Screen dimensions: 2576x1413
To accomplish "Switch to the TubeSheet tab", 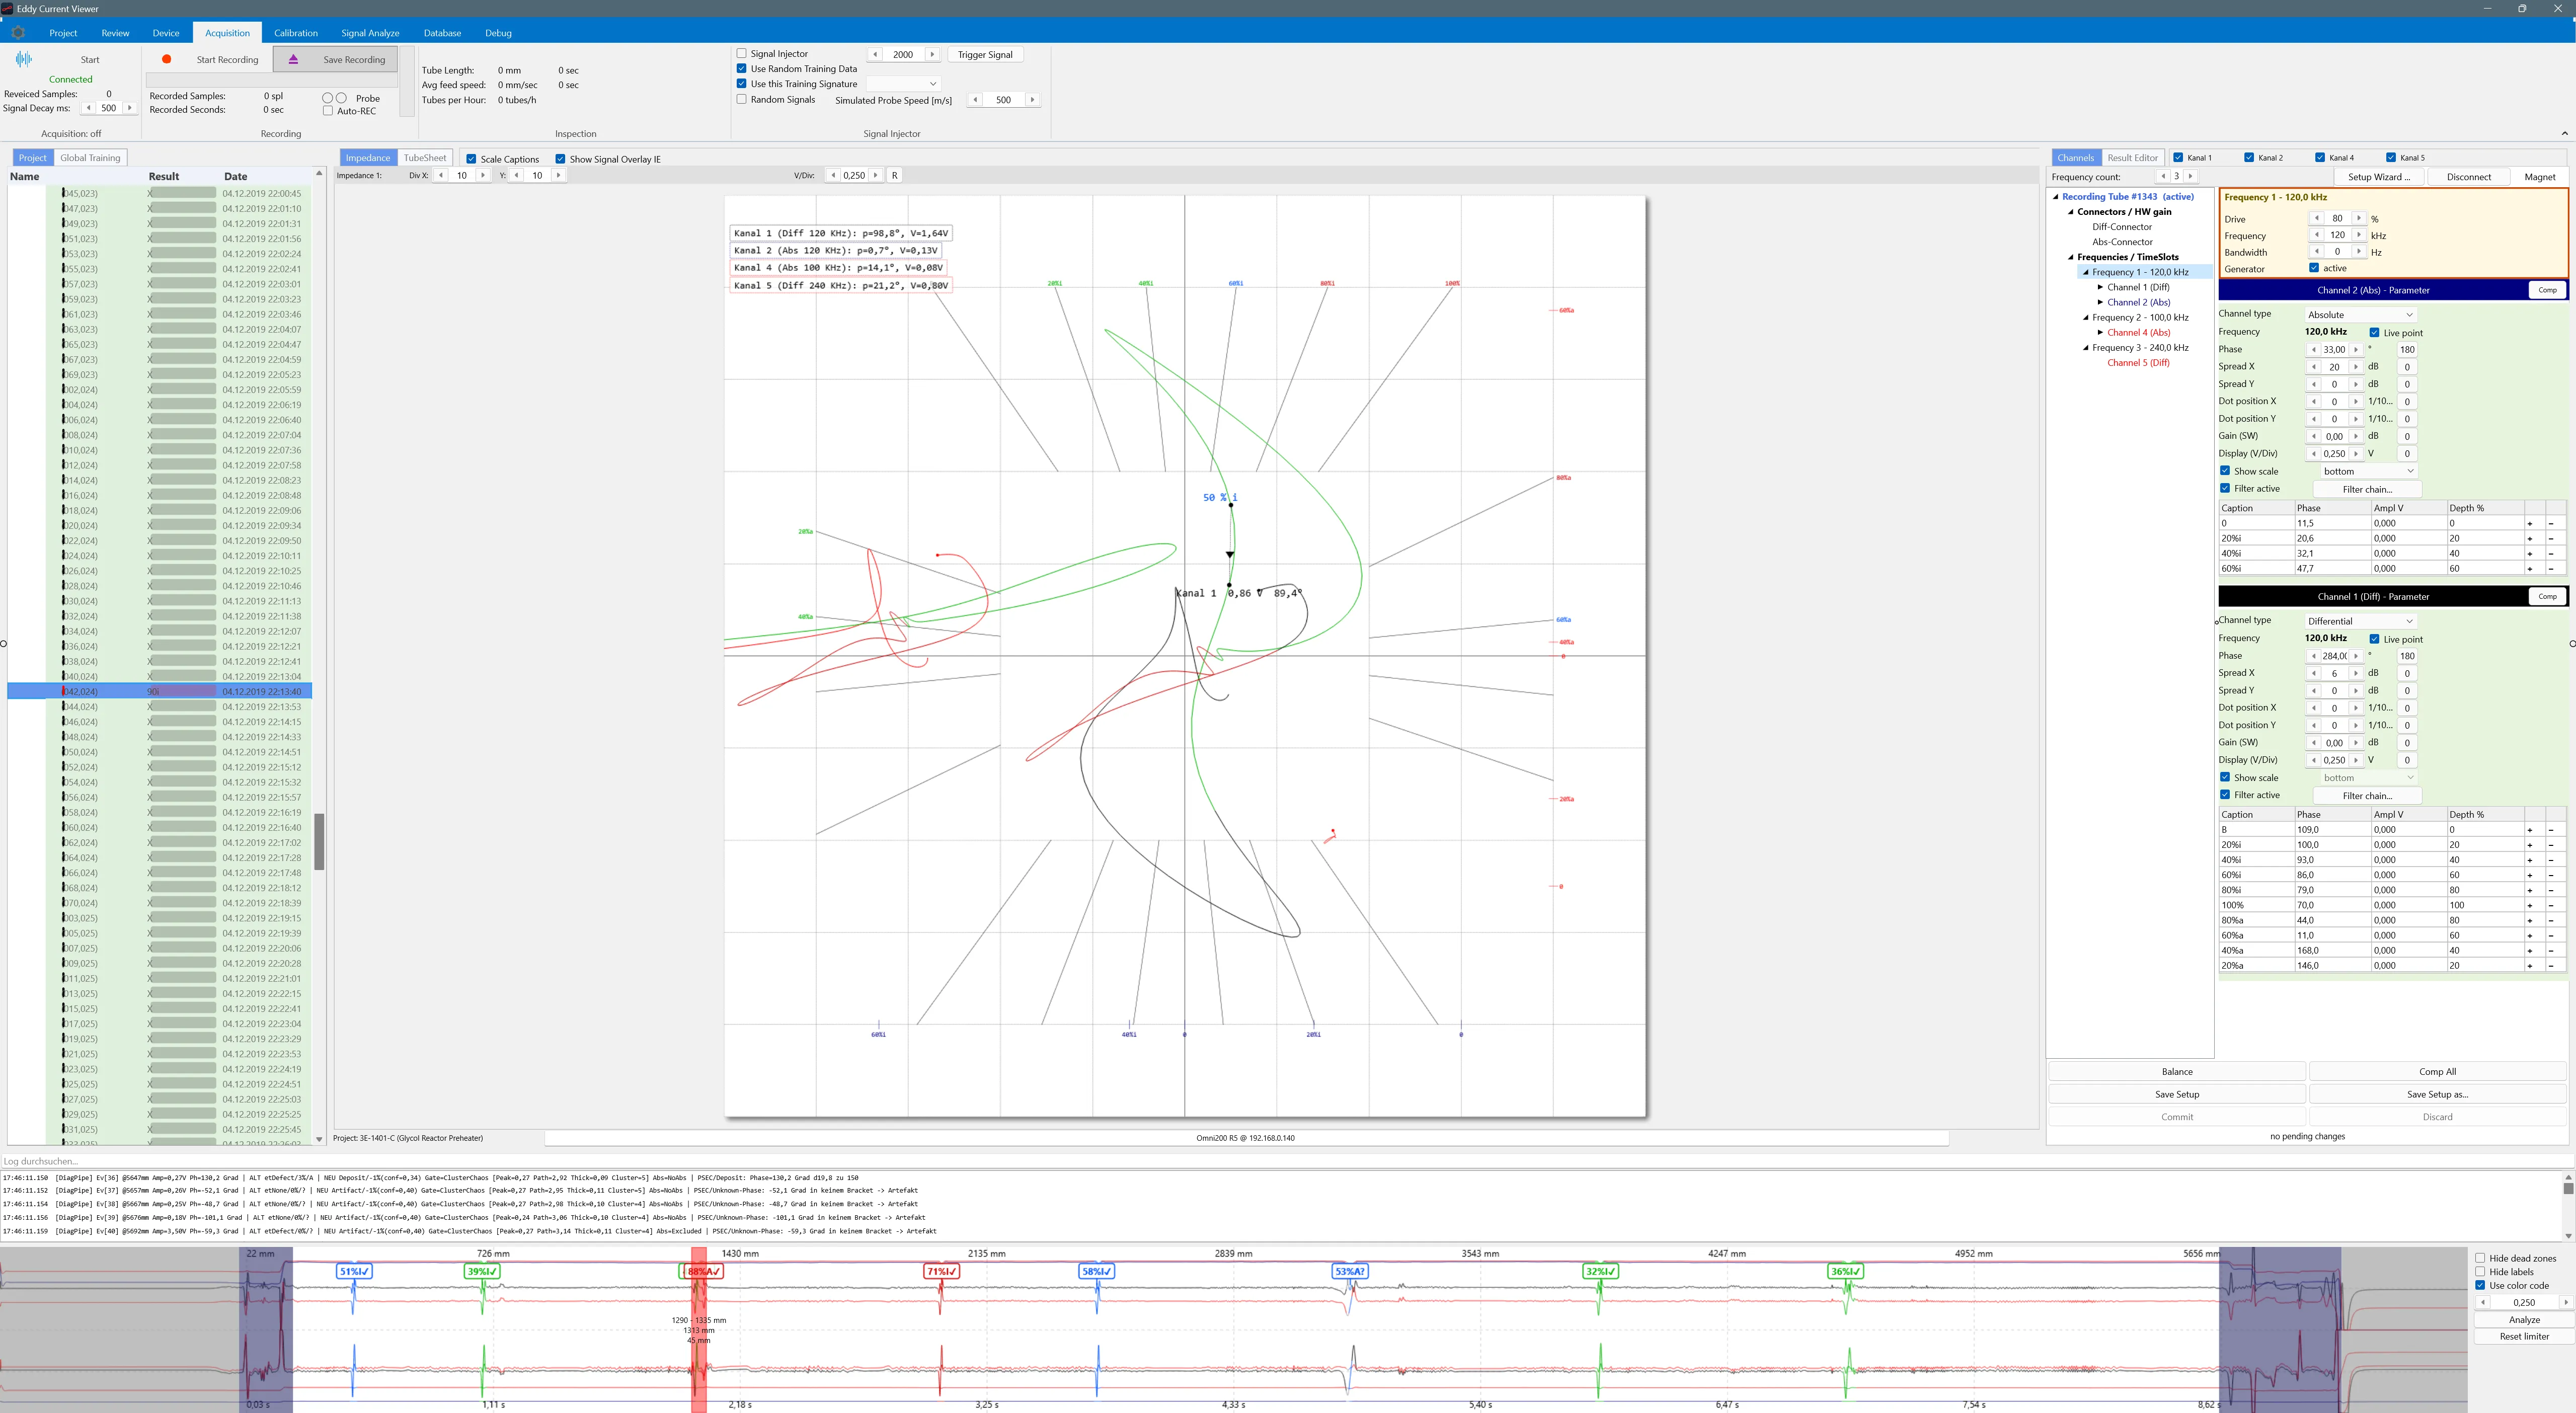I will 425,157.
